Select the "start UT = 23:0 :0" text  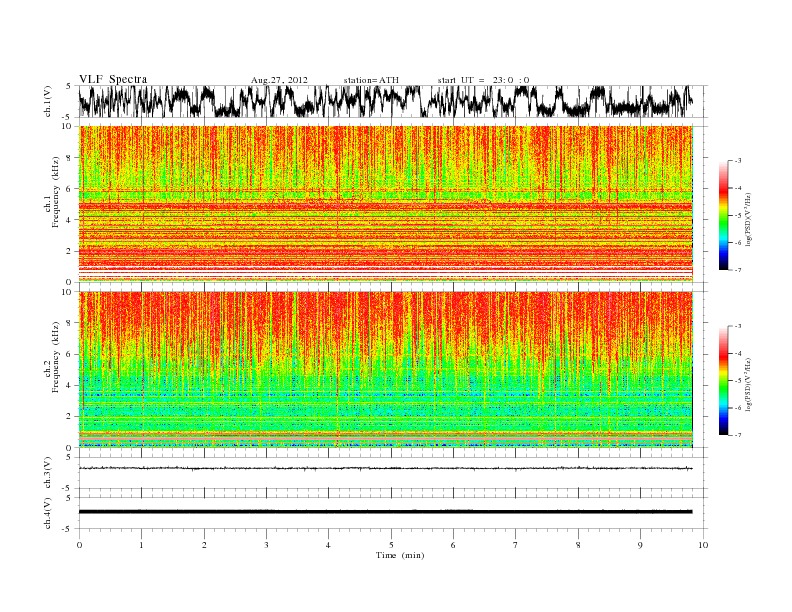483,80
